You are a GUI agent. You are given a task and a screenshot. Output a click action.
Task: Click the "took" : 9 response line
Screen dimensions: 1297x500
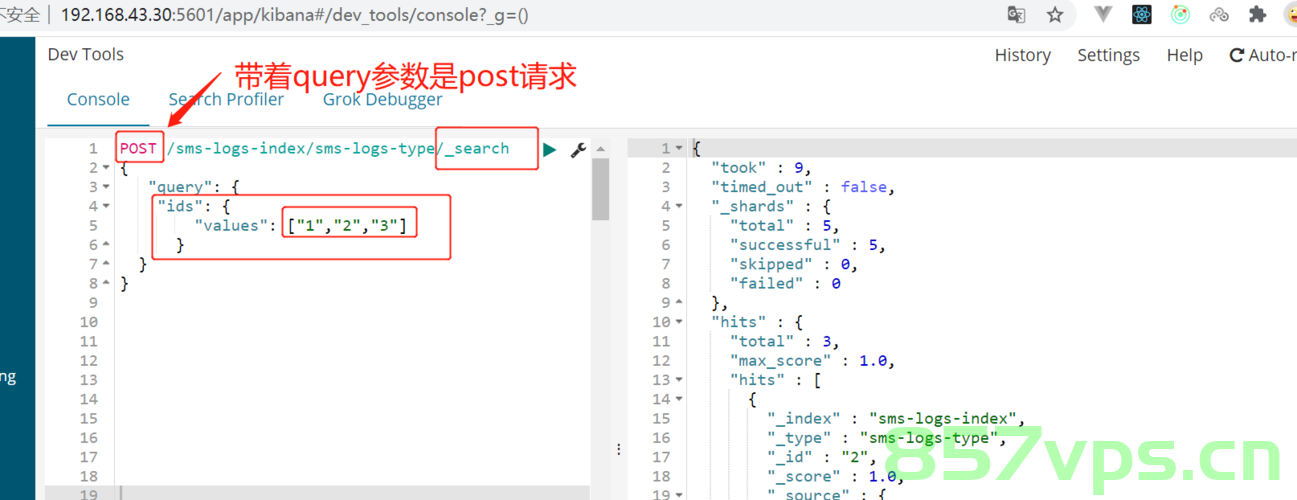click(761, 168)
